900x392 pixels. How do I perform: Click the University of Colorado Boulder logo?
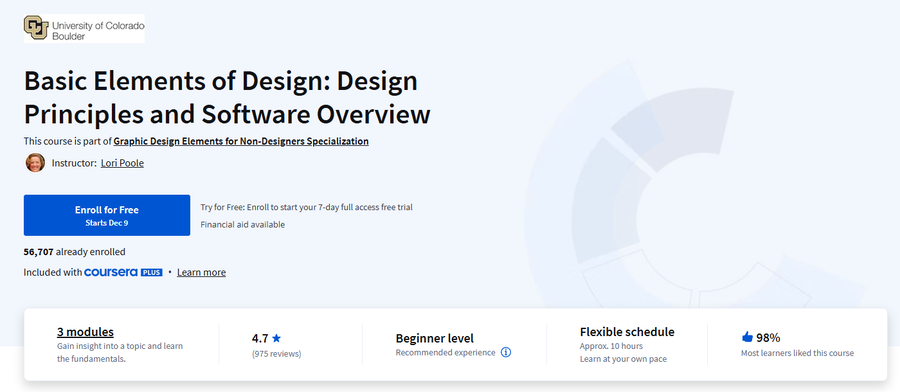click(x=84, y=28)
